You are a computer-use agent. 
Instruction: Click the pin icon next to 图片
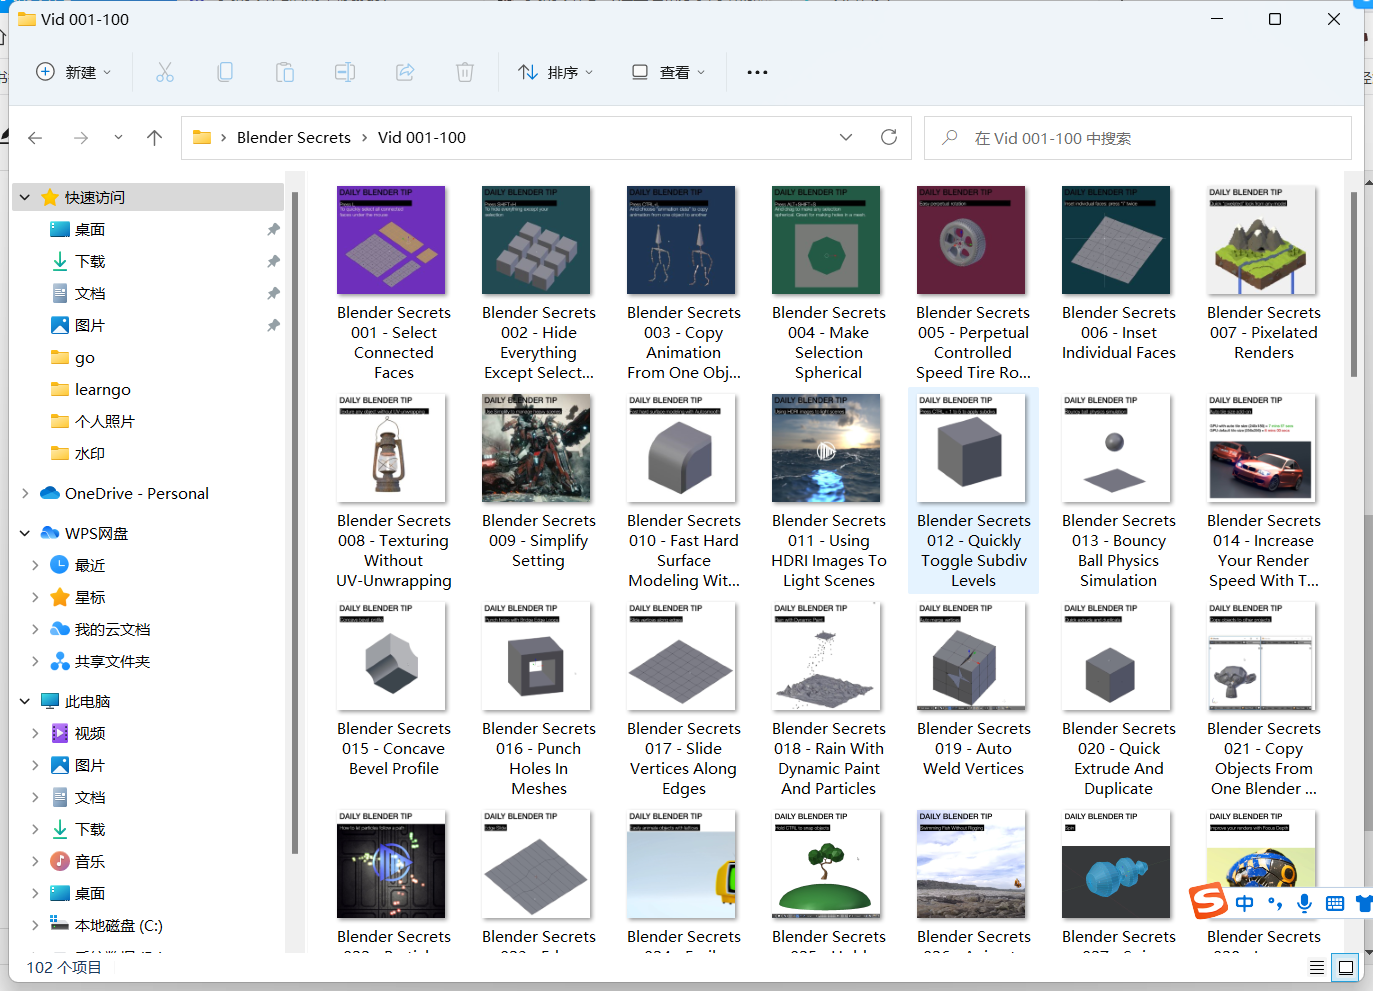273,325
